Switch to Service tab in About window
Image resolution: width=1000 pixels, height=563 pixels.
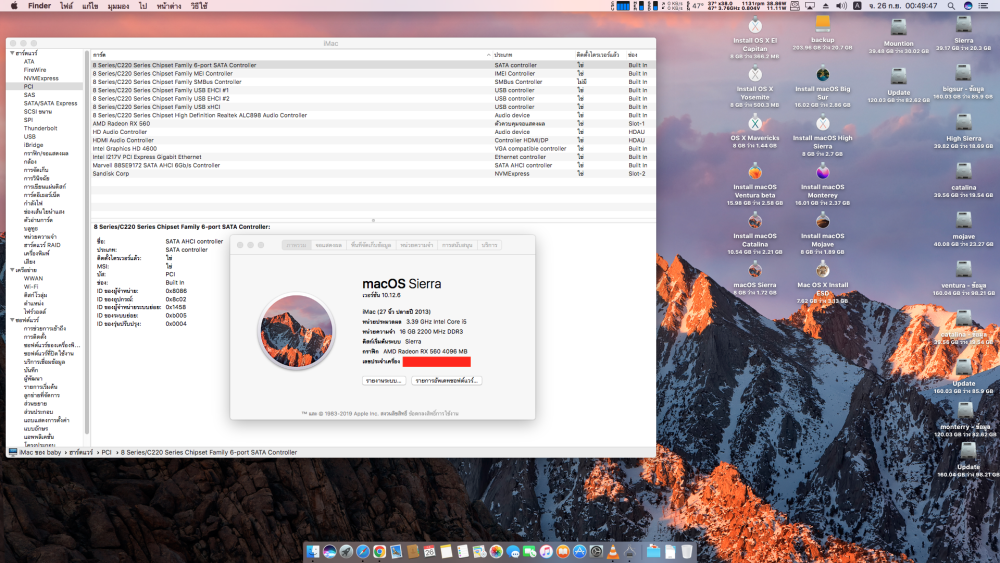[x=489, y=245]
